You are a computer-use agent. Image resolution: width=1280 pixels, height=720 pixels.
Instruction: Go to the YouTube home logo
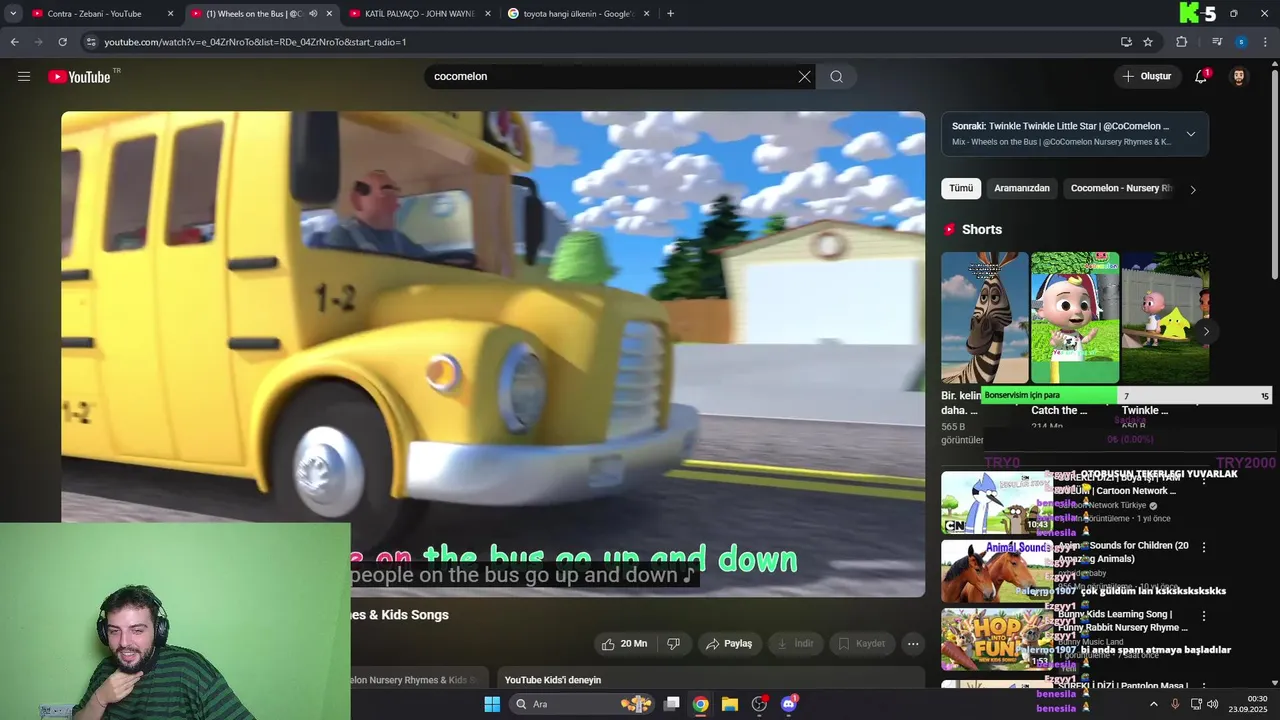click(x=79, y=77)
